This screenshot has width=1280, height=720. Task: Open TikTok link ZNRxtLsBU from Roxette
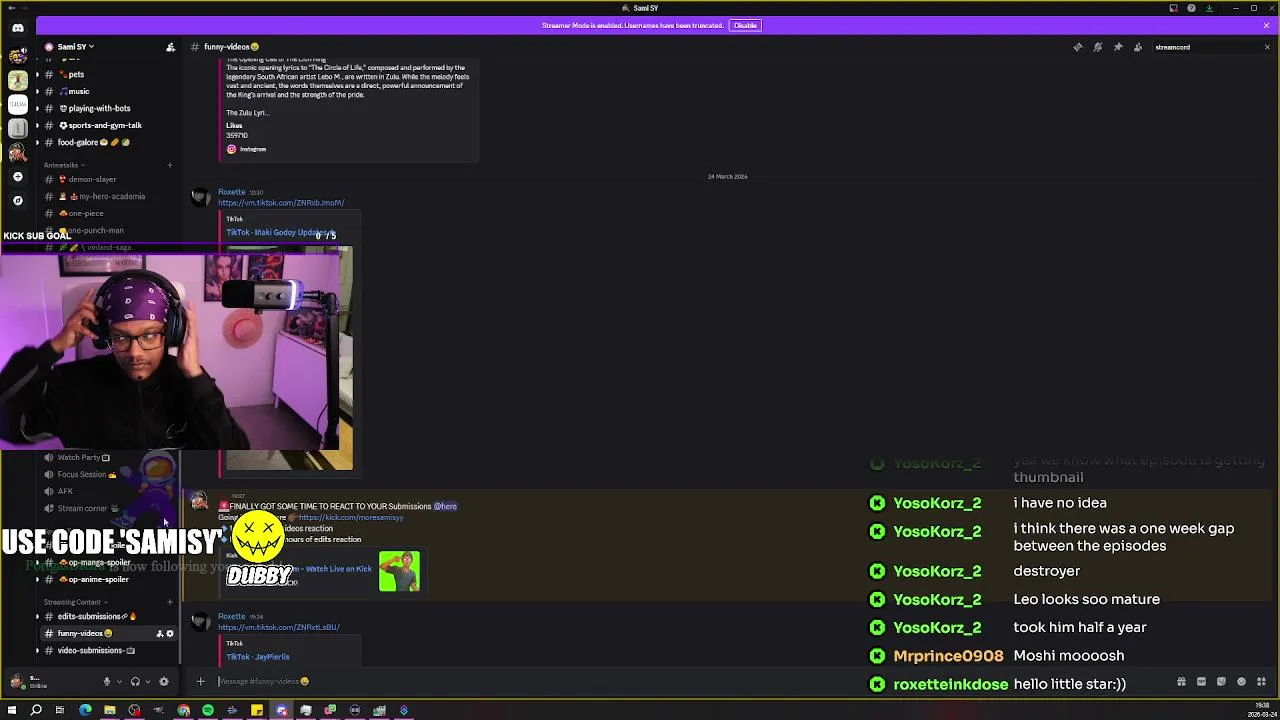[279, 627]
